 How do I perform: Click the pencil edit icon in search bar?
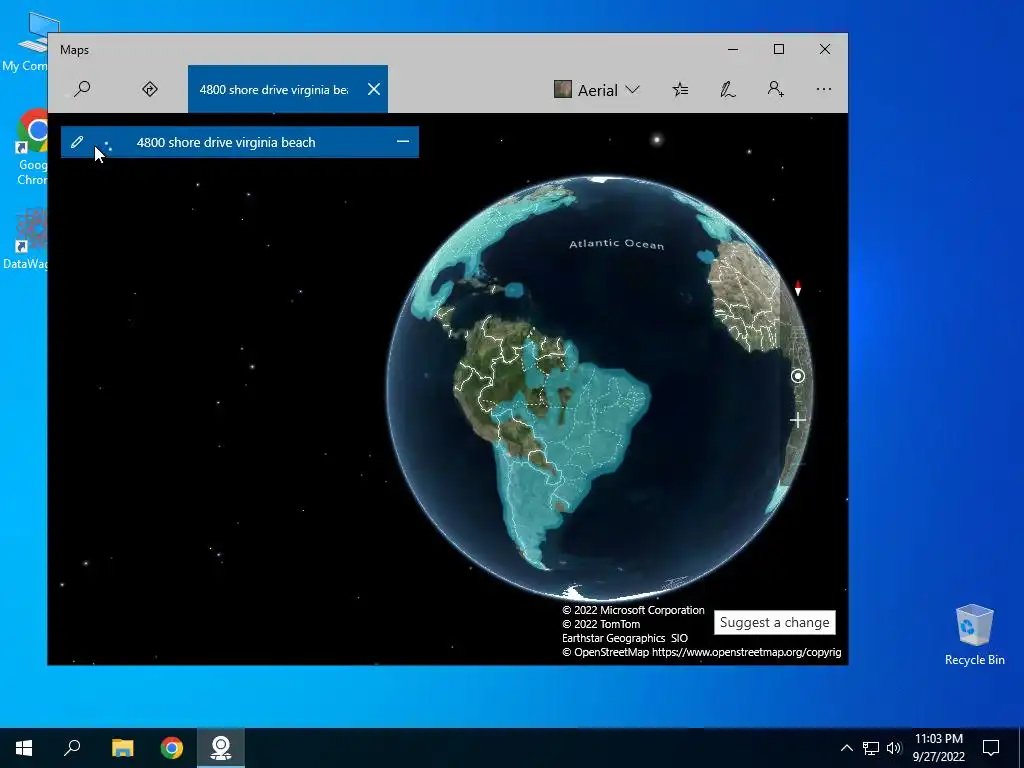coord(77,142)
